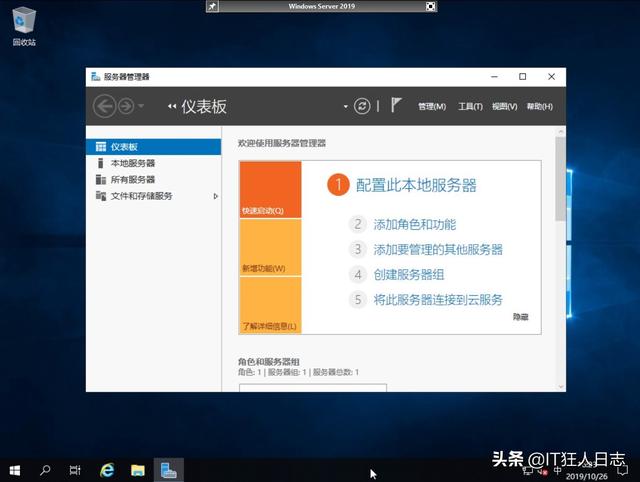Click the 添加要管理的其他服务器 link
The width and height of the screenshot is (640, 482).
pos(438,249)
